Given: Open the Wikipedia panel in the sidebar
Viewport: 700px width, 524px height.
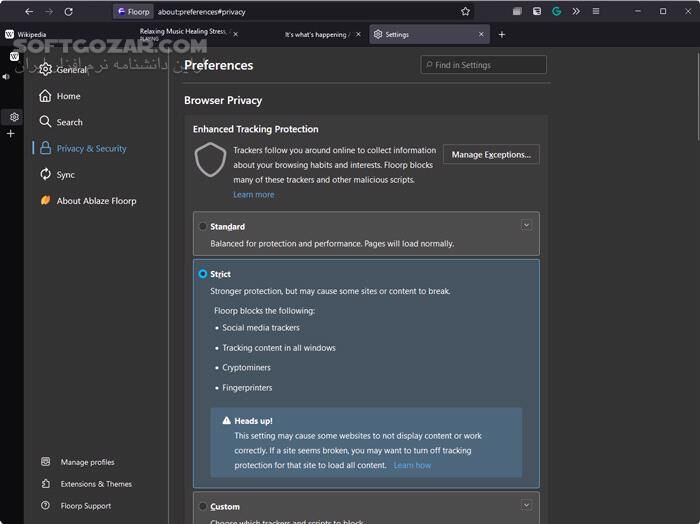Looking at the screenshot, I should tap(13, 56).
